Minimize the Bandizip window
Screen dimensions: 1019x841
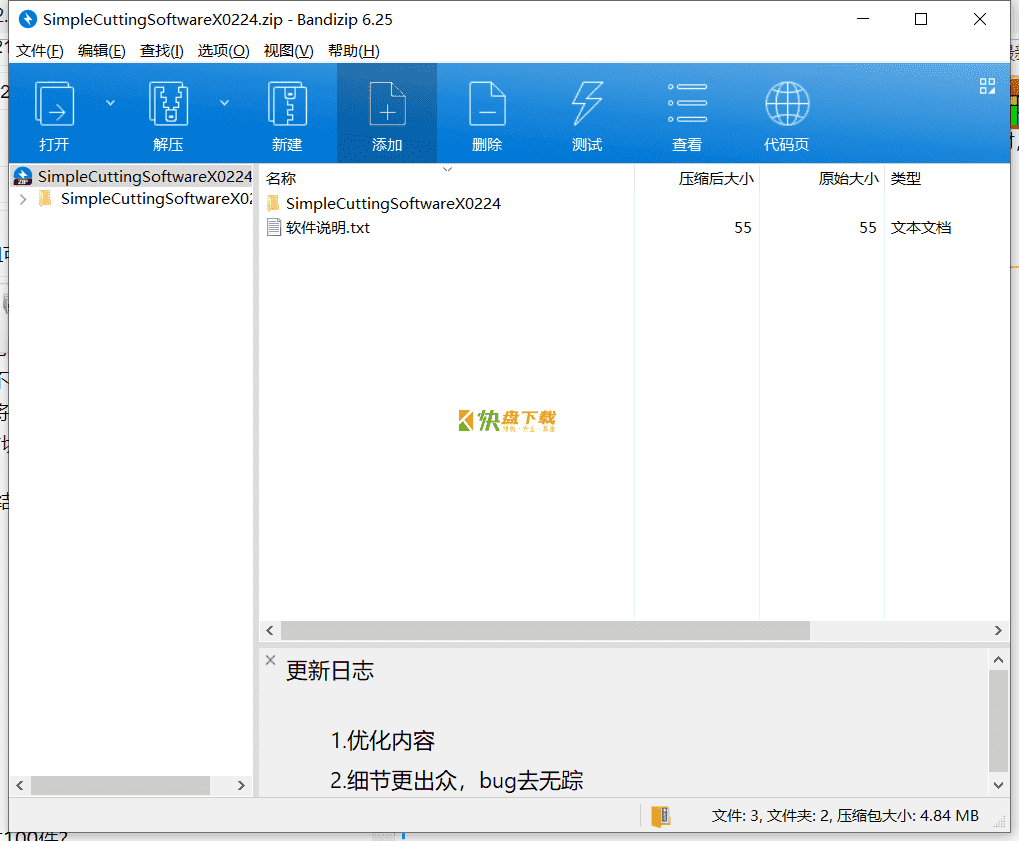[x=863, y=19]
